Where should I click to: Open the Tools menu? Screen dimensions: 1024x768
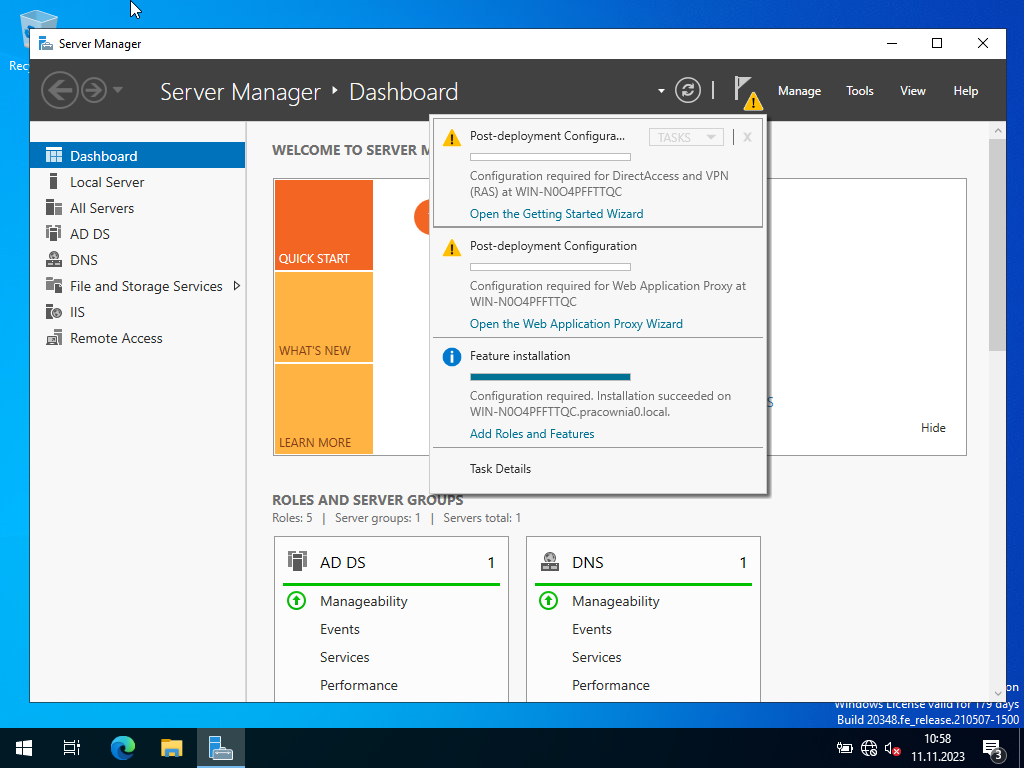[859, 91]
